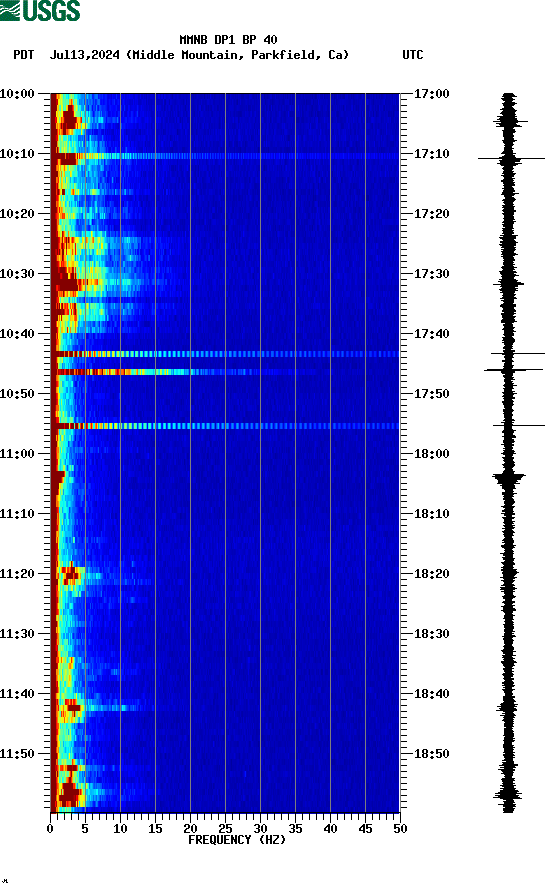The height and width of the screenshot is (892, 552).
Task: Click the '10:10' PDT time label
Action: (x=17, y=154)
